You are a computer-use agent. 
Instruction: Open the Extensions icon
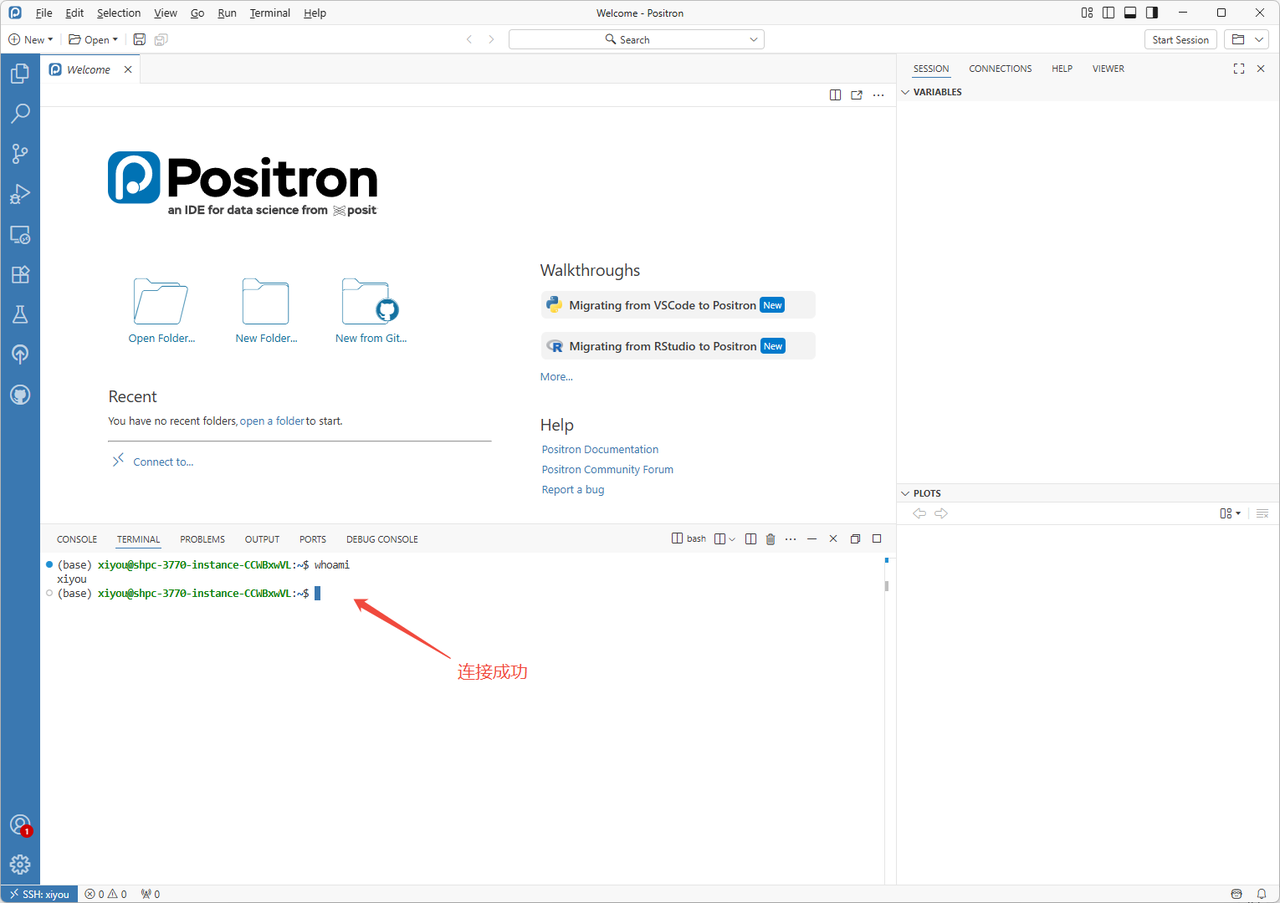(20, 274)
